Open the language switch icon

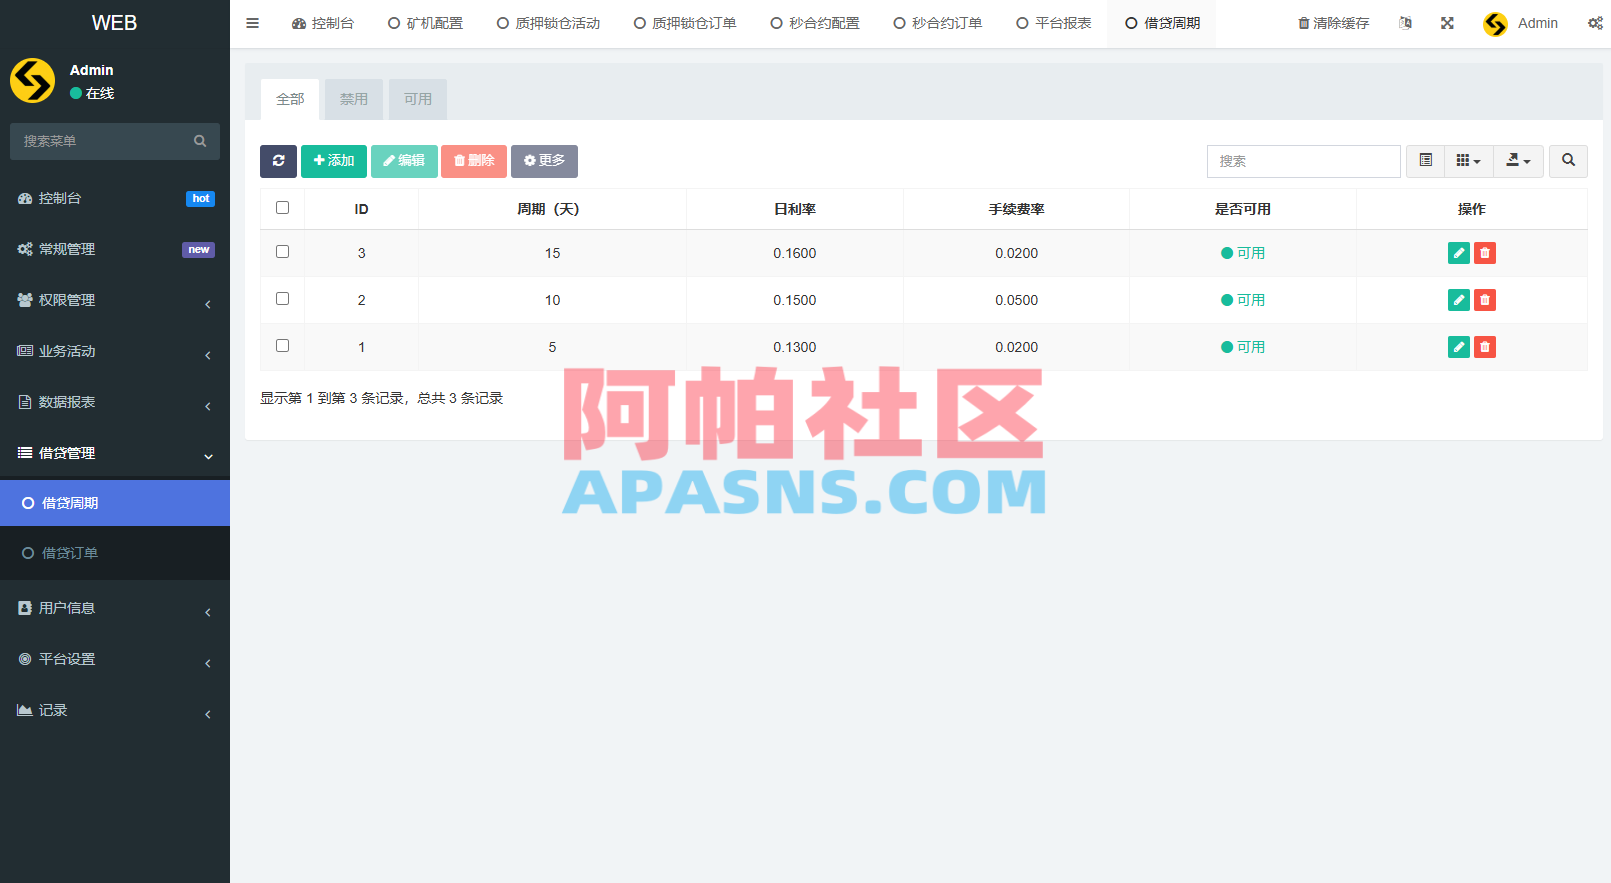[1405, 23]
